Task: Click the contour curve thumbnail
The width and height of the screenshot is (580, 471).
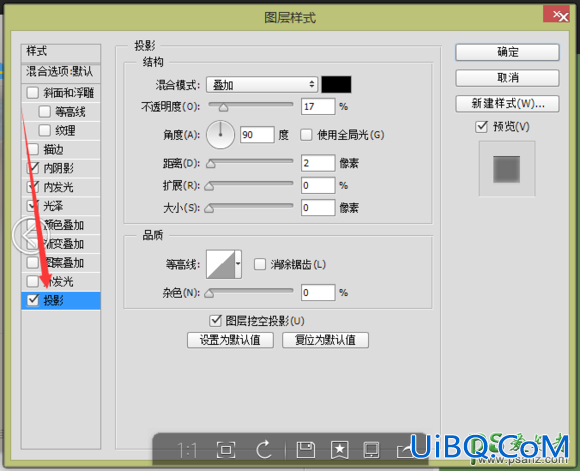Action: [220, 264]
